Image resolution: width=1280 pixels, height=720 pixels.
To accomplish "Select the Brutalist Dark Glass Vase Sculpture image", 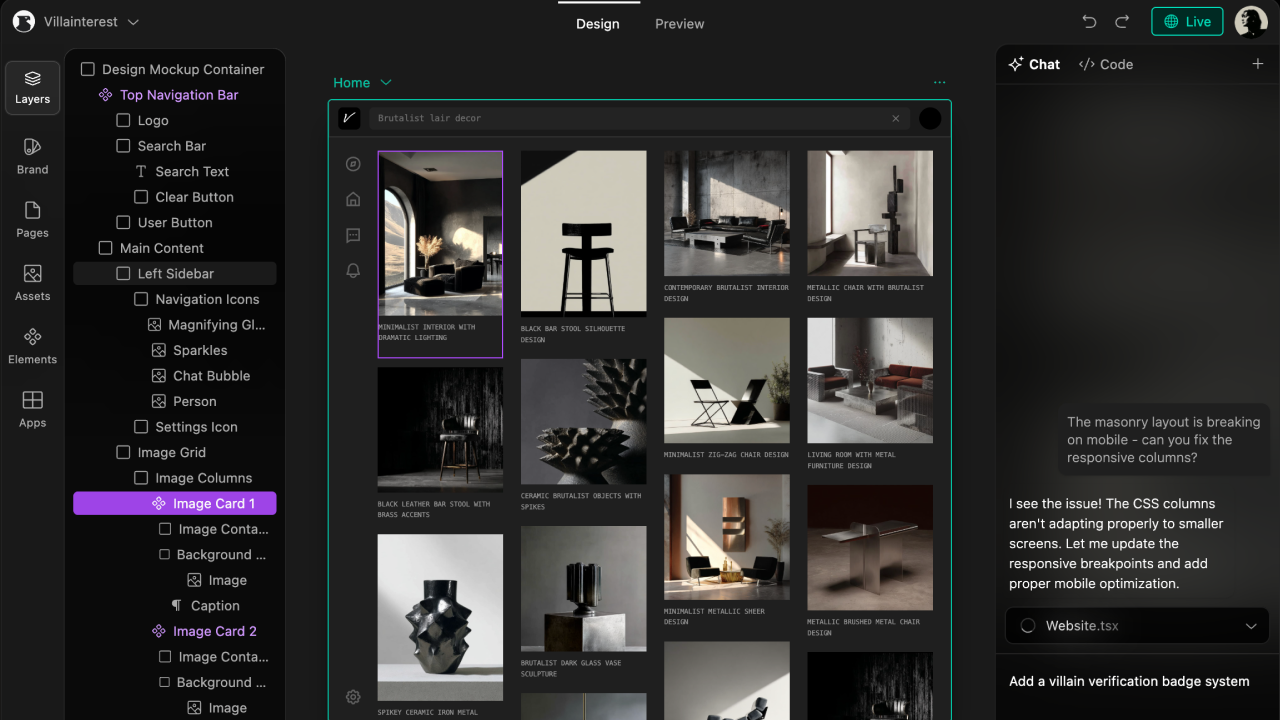I will pyautogui.click(x=584, y=589).
